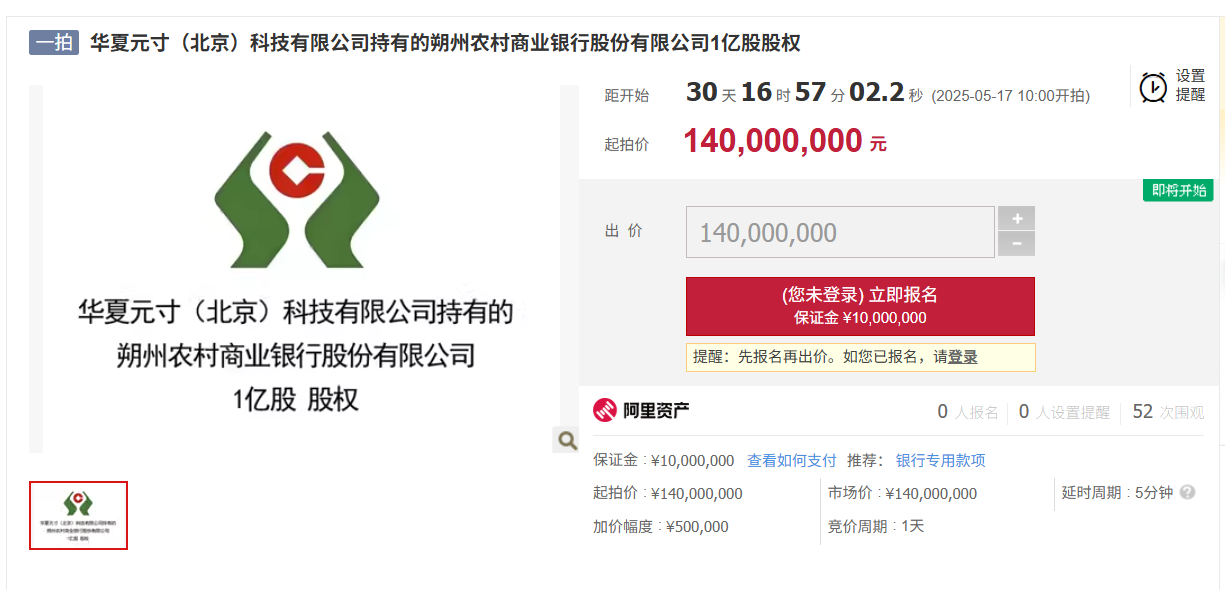The image size is (1225, 590).
Task: Click the 52 次围观 view count
Action: [x=1168, y=412]
